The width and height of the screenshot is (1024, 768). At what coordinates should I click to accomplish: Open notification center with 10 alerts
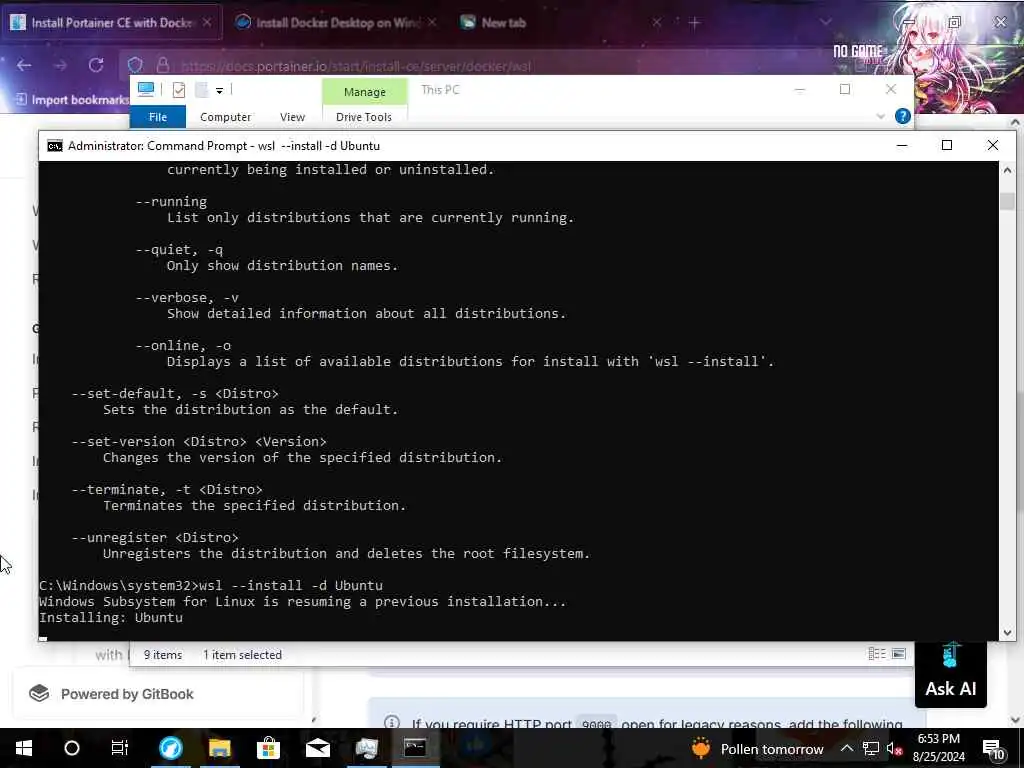994,748
